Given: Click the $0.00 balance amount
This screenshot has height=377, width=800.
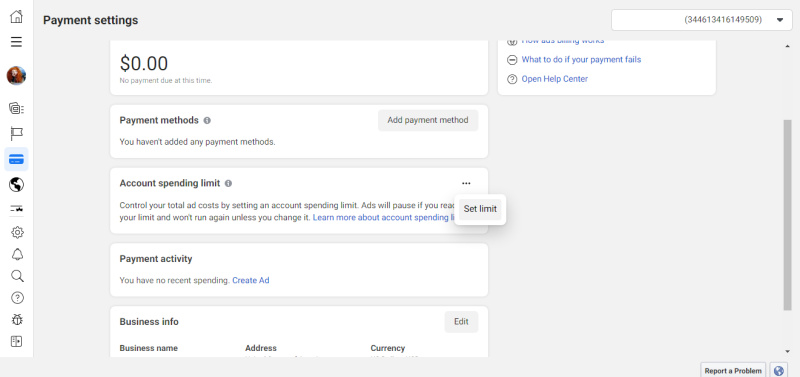Looking at the screenshot, I should point(144,64).
